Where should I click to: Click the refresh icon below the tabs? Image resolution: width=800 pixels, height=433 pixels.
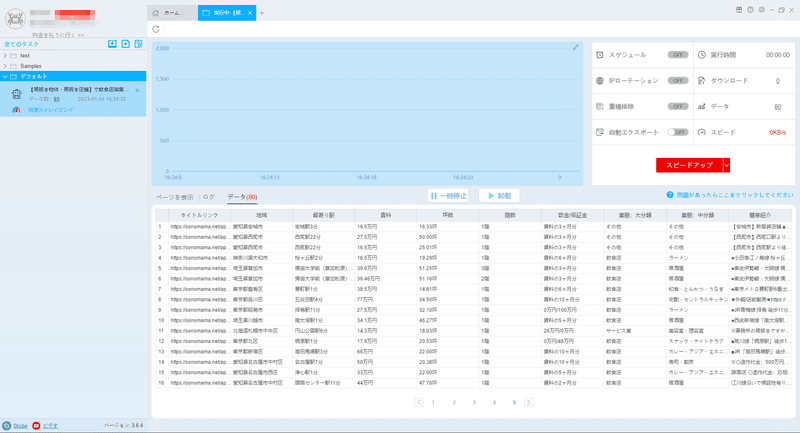[x=156, y=29]
